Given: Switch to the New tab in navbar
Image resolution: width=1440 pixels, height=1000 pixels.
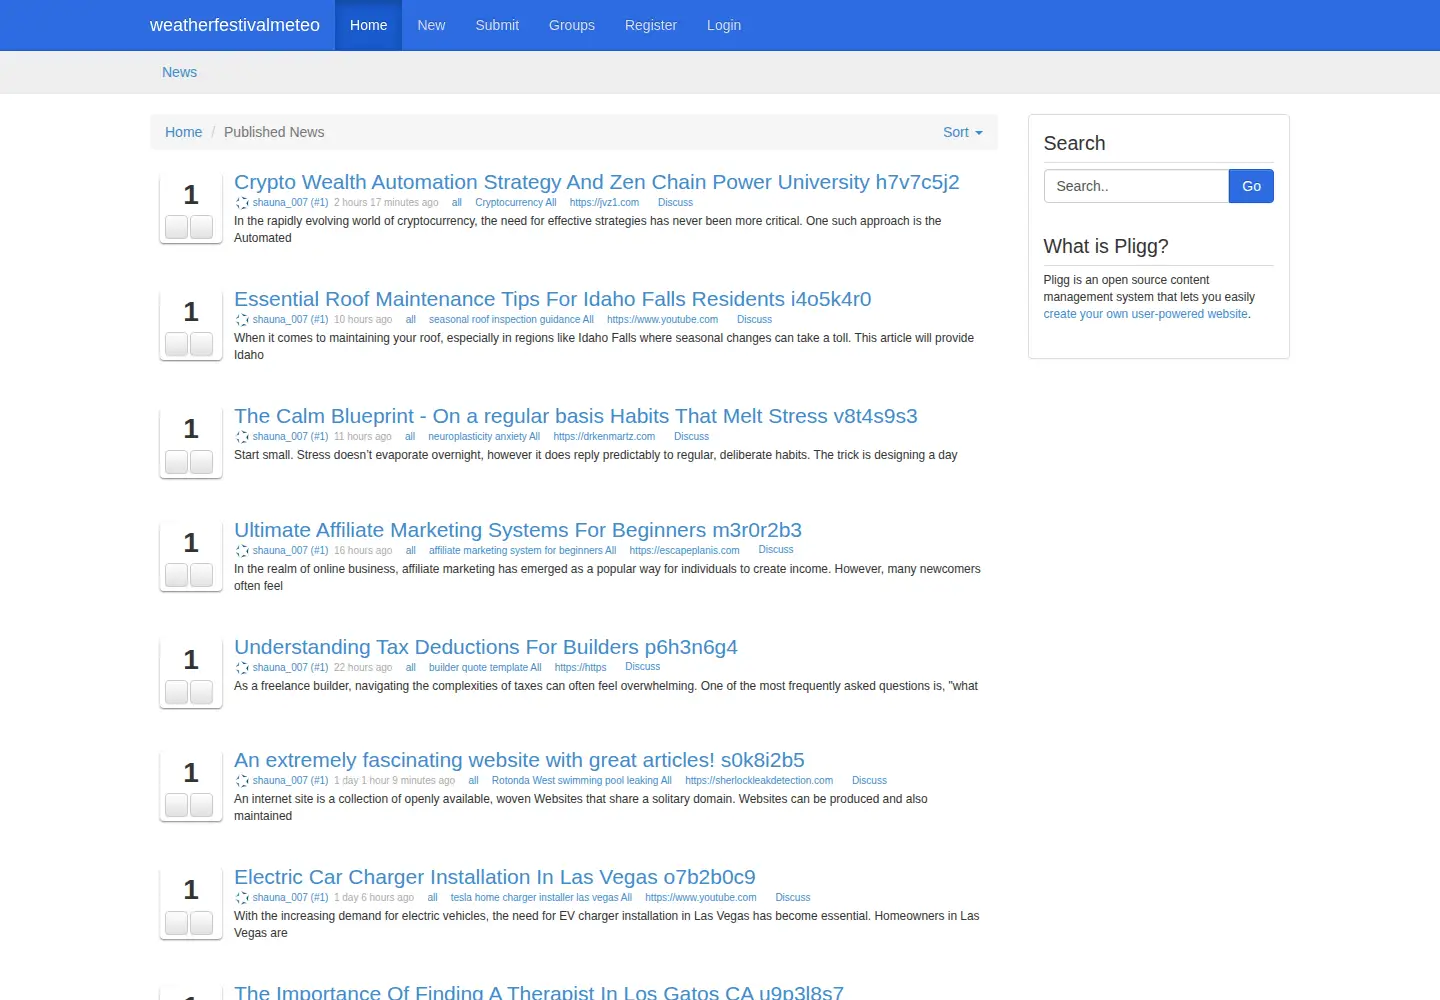Looking at the screenshot, I should 431,25.
